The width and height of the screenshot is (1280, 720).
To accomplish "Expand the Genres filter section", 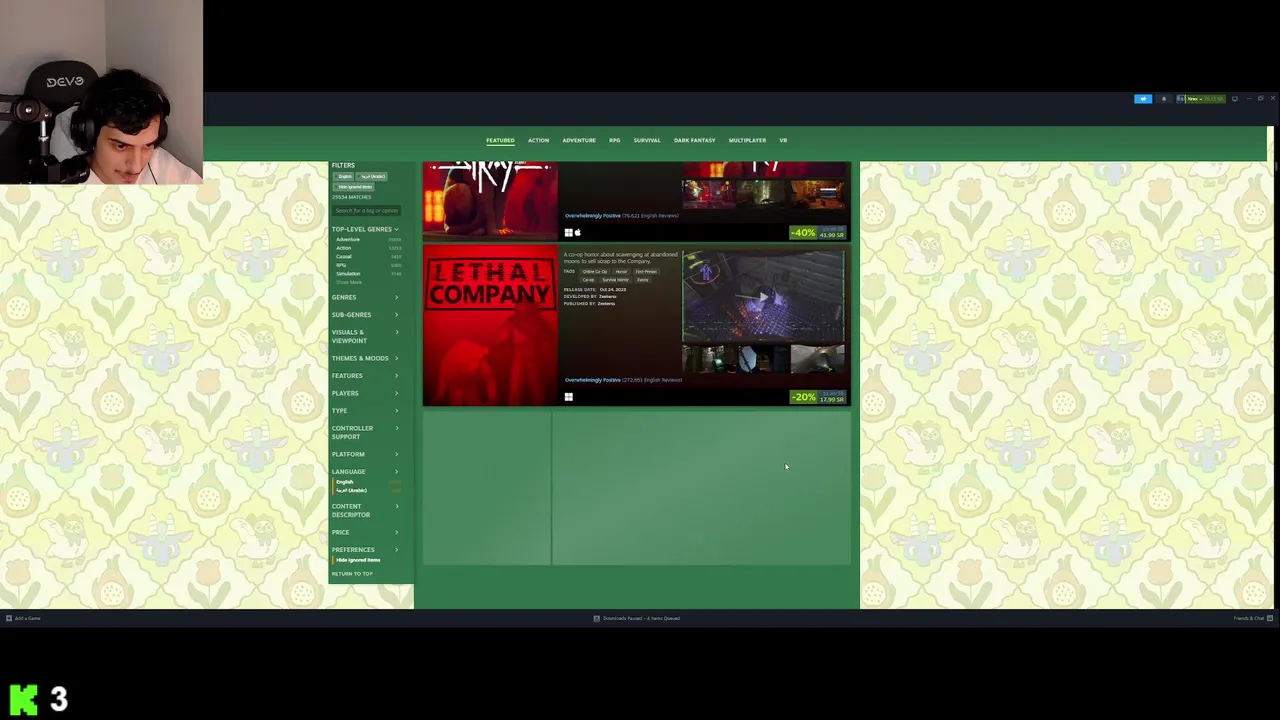I will 365,297.
